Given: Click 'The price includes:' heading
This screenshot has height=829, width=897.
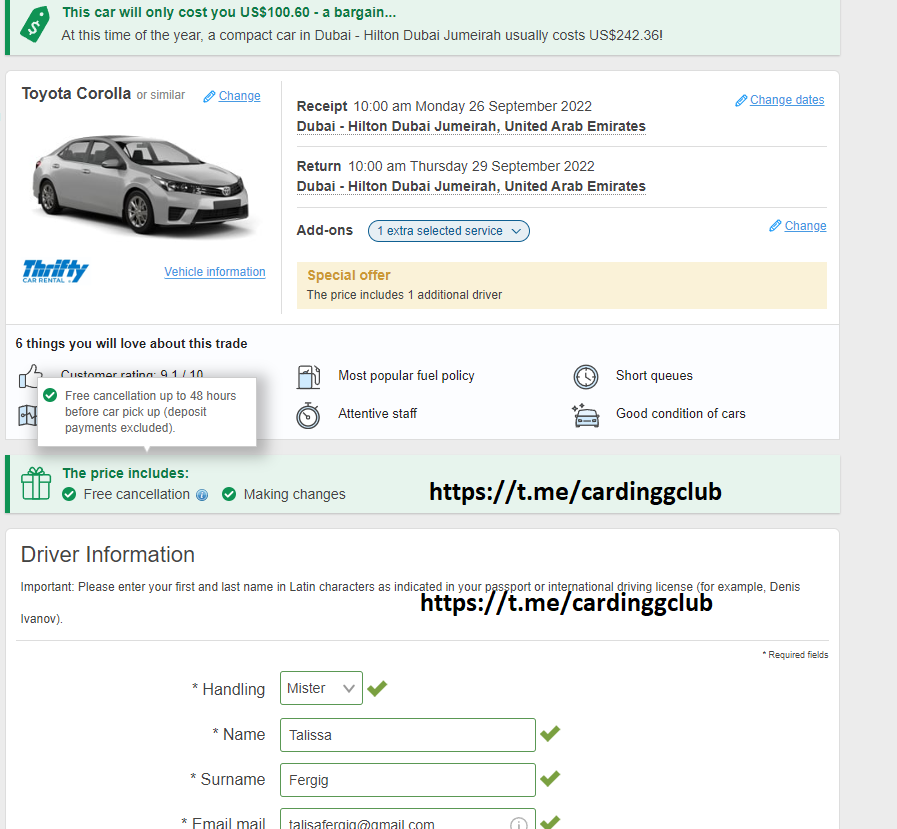Looking at the screenshot, I should pyautogui.click(x=125, y=473).
